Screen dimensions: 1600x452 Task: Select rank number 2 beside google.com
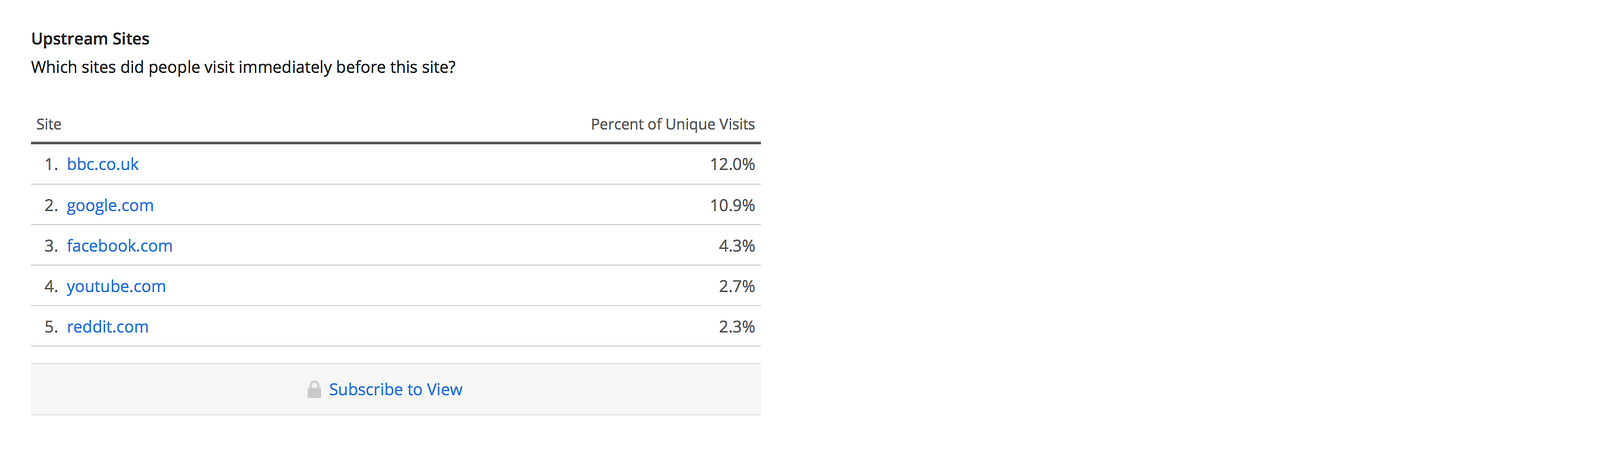(x=50, y=205)
